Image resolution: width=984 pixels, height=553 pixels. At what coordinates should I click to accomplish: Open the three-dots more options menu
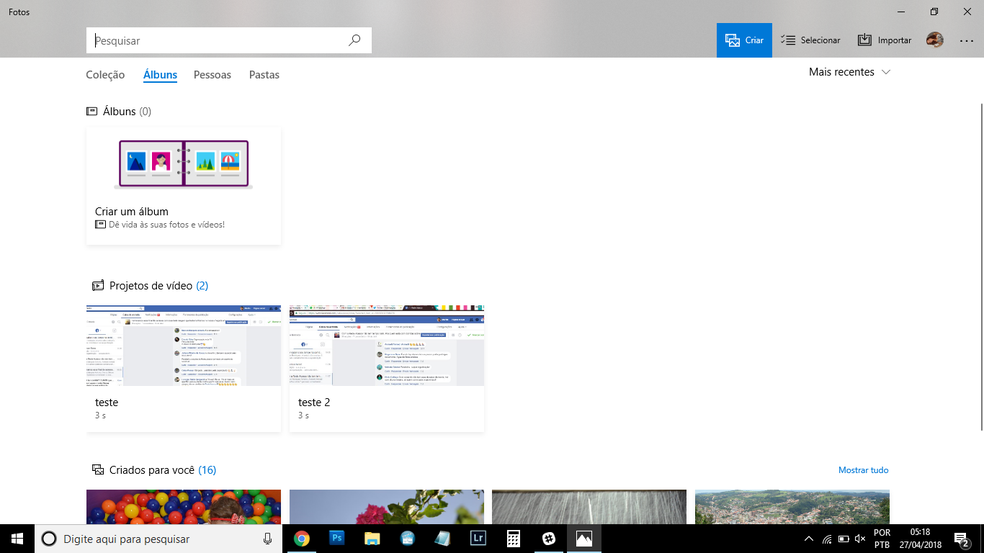tap(966, 41)
